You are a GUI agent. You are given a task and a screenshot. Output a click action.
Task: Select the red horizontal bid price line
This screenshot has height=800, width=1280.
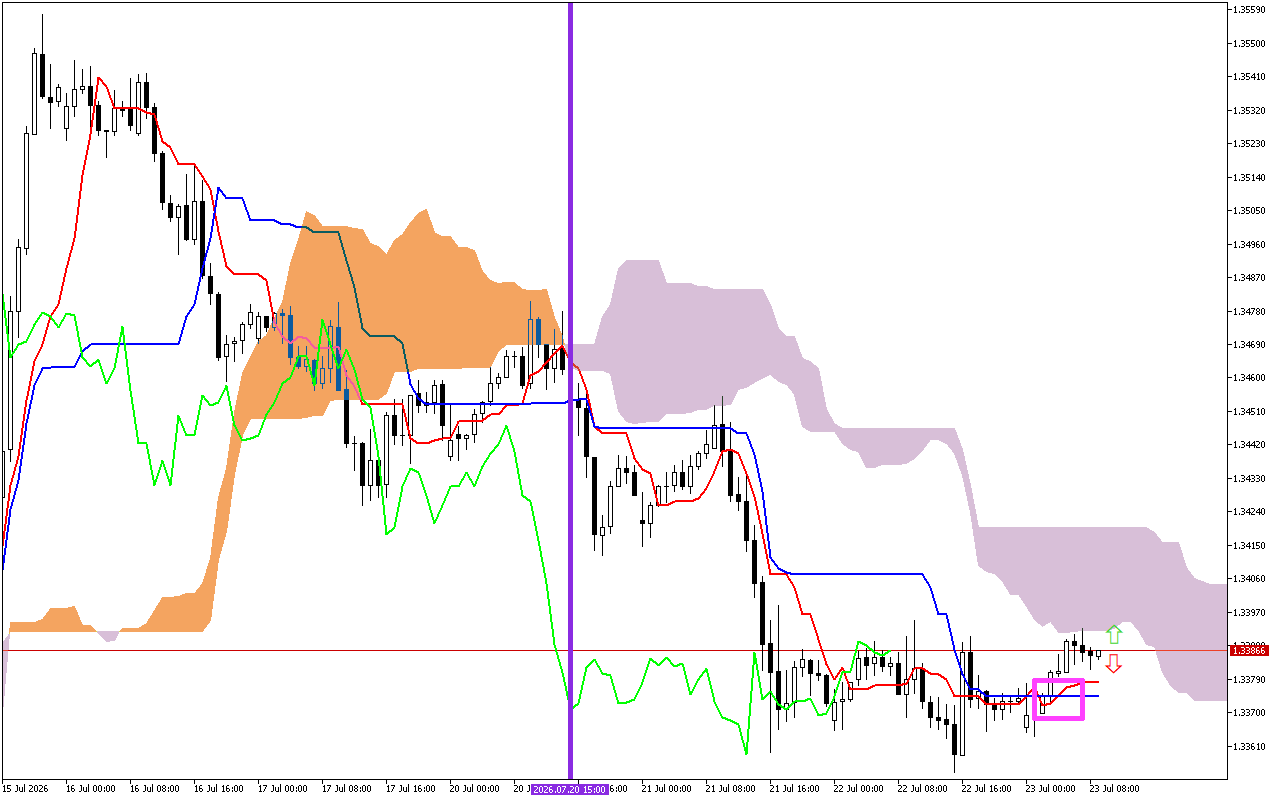coord(614,651)
